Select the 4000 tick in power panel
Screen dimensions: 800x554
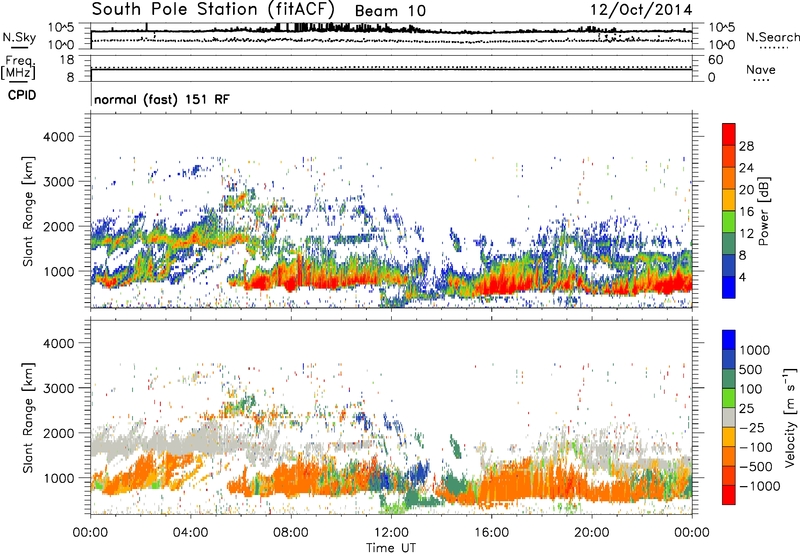[x=58, y=137]
